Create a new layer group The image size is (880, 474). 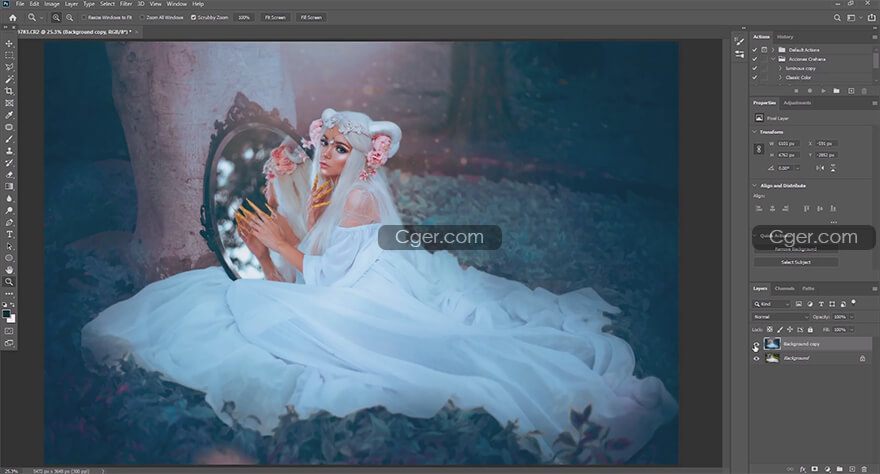pyautogui.click(x=840, y=469)
